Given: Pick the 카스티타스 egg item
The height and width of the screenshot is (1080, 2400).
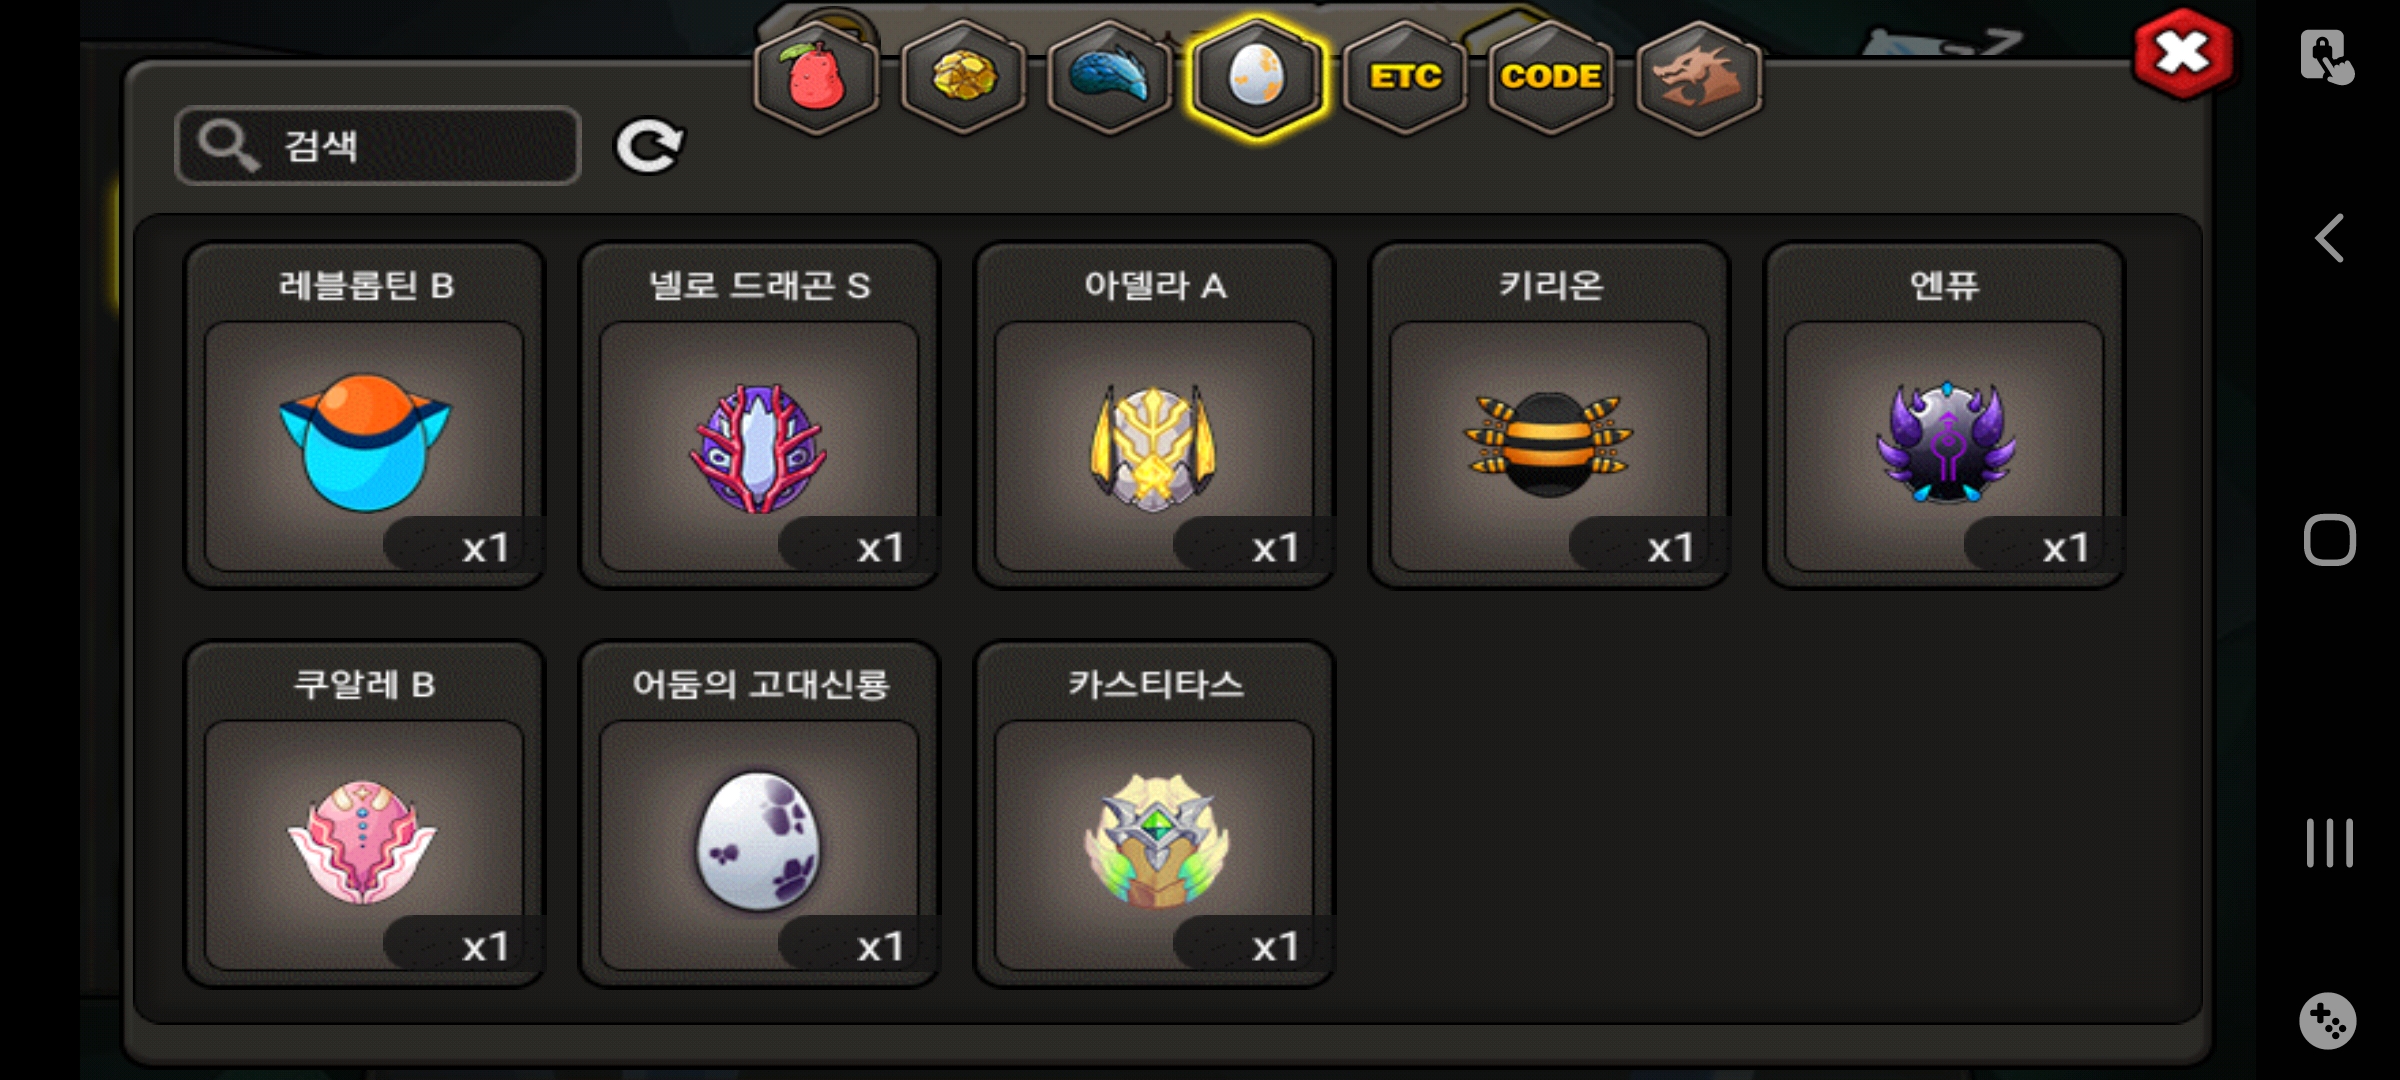Looking at the screenshot, I should click(x=1155, y=814).
